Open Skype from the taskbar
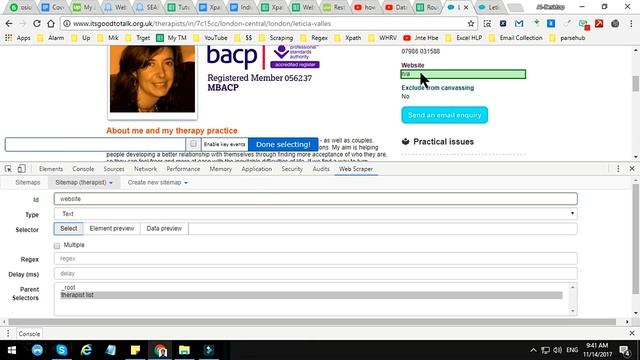 [62, 350]
